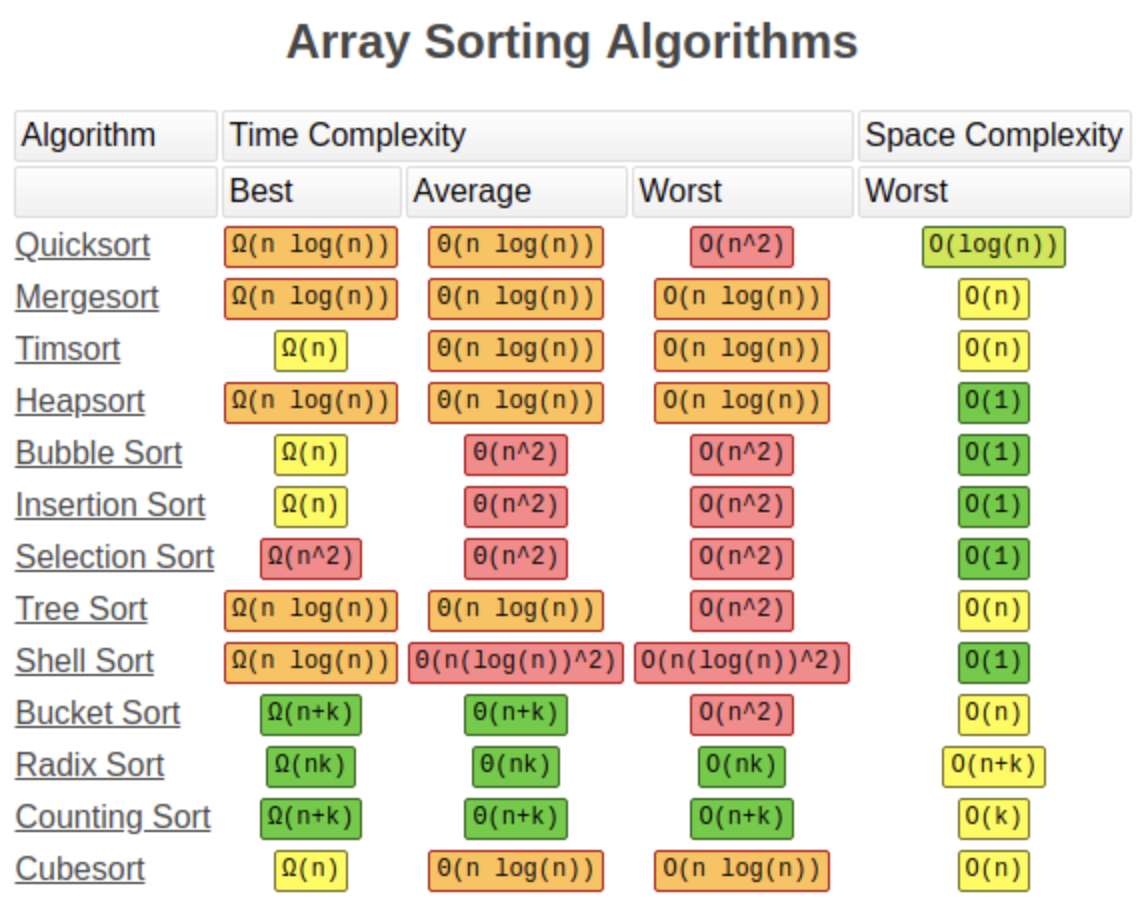Open the Selection Sort link
The image size is (1146, 912).
[115, 558]
